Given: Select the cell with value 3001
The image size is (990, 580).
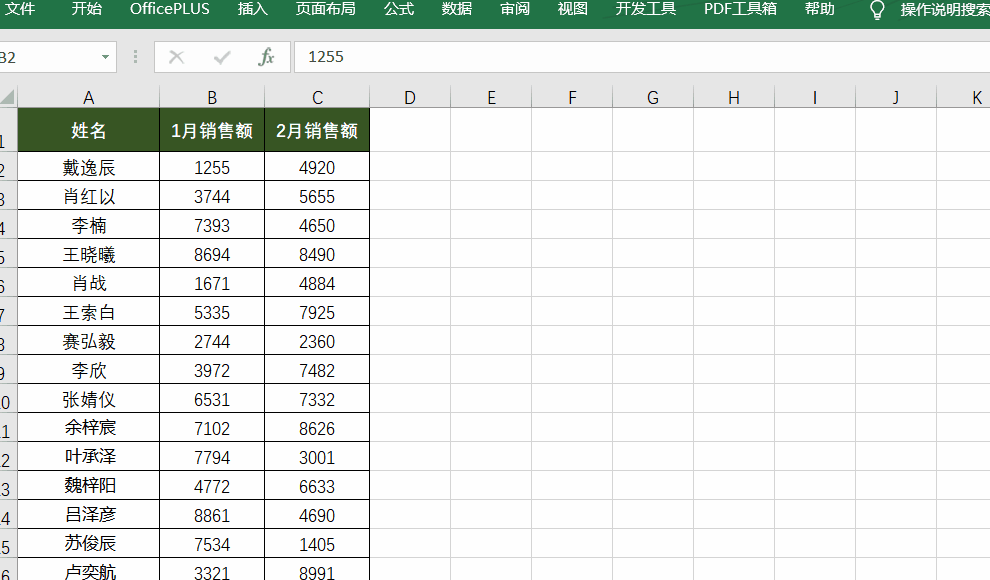Looking at the screenshot, I should click(317, 458).
